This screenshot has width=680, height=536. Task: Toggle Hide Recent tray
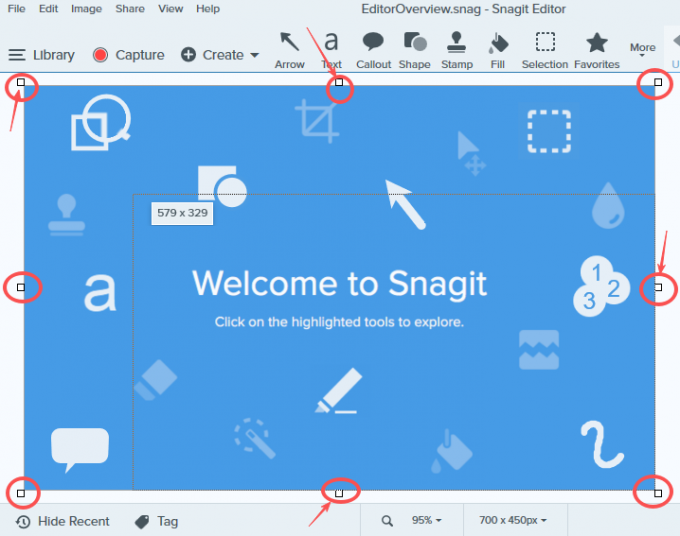pos(63,521)
